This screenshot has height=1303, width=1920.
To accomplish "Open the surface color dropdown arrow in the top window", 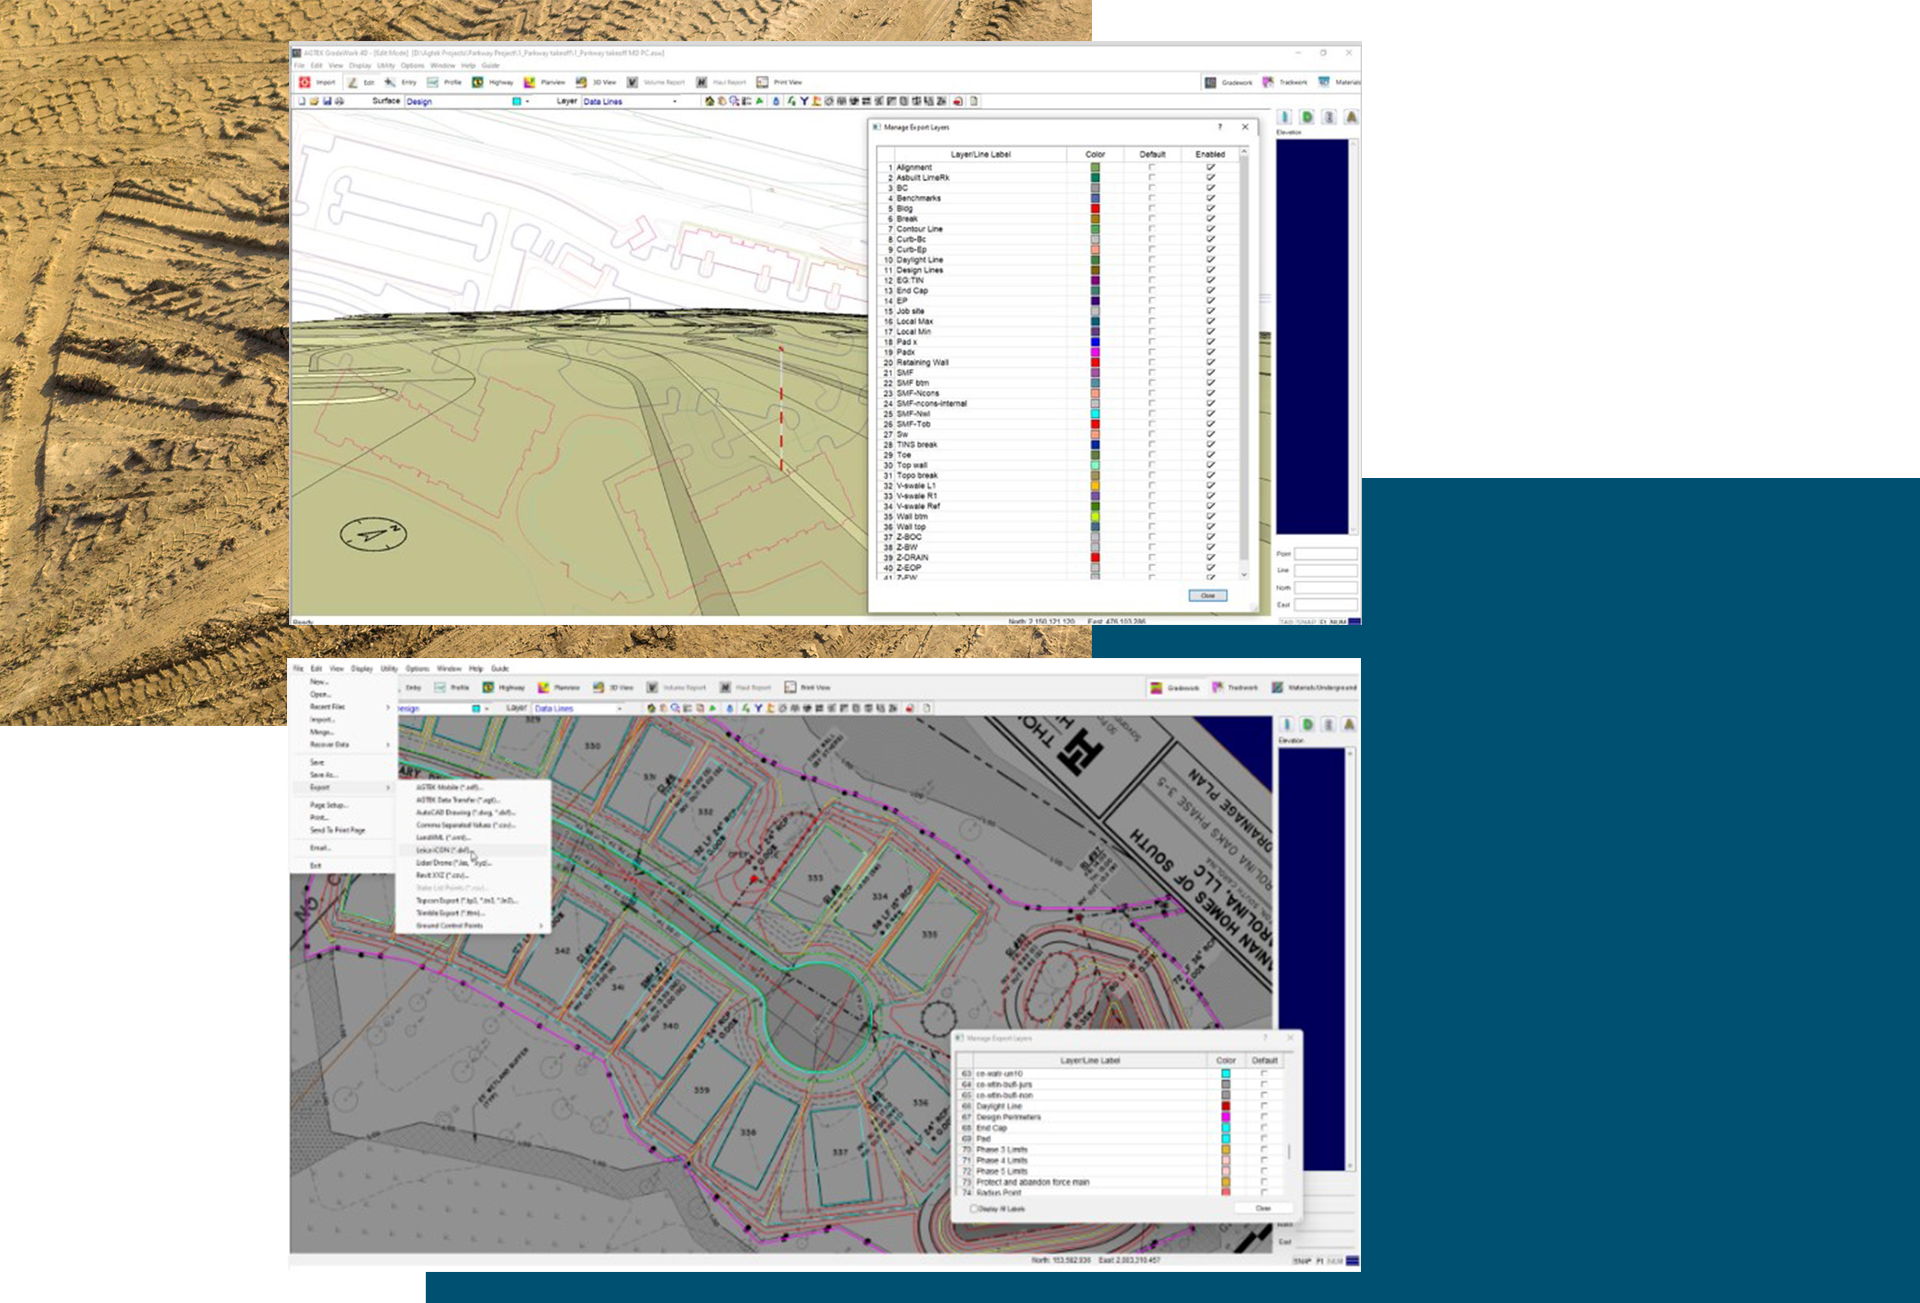I will point(527,101).
